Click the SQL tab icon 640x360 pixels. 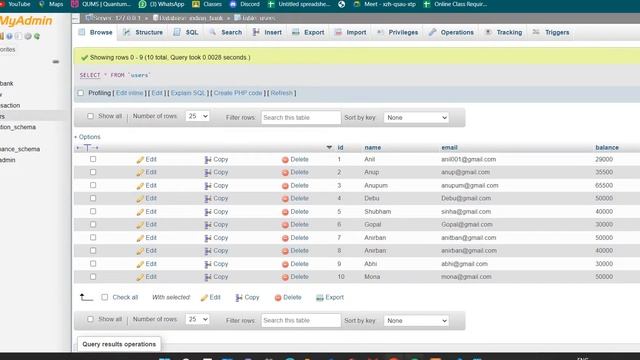(x=177, y=32)
